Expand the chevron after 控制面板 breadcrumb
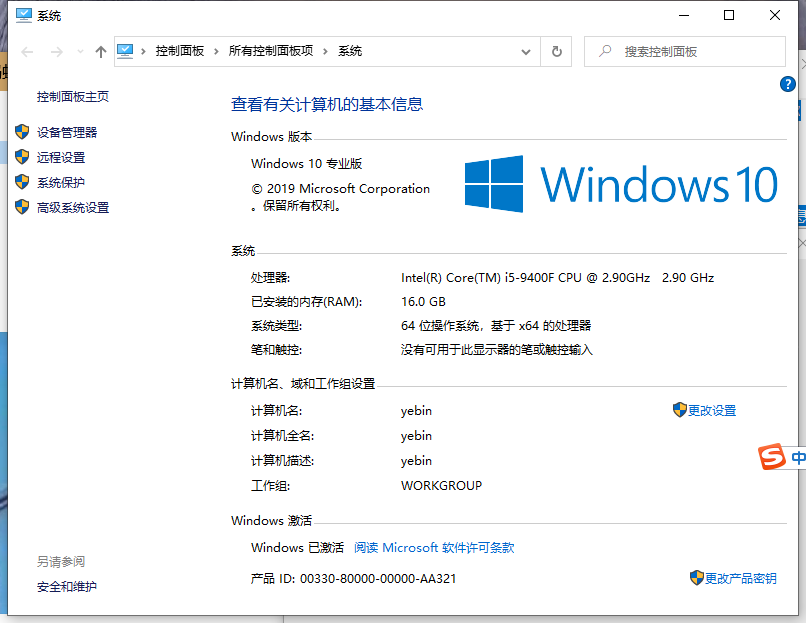This screenshot has width=806, height=623. (x=216, y=51)
